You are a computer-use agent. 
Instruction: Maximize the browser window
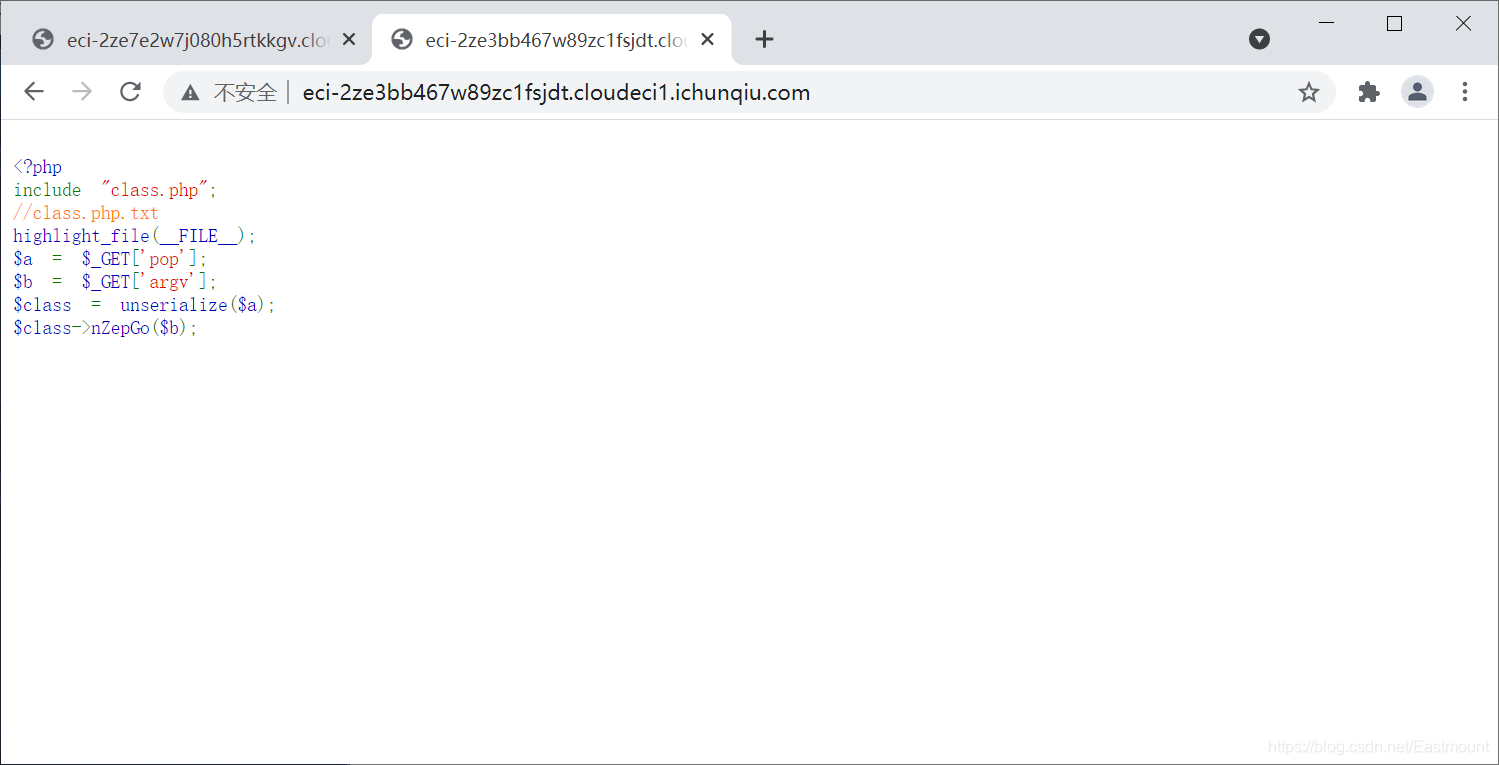(1394, 23)
